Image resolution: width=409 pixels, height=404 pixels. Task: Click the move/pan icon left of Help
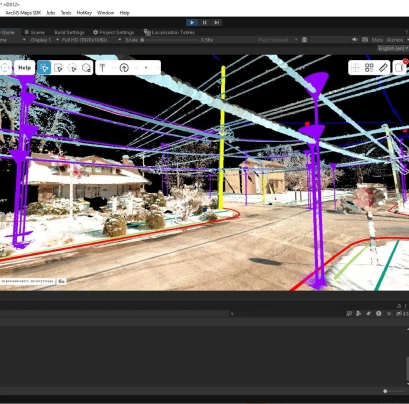[x=5, y=68]
